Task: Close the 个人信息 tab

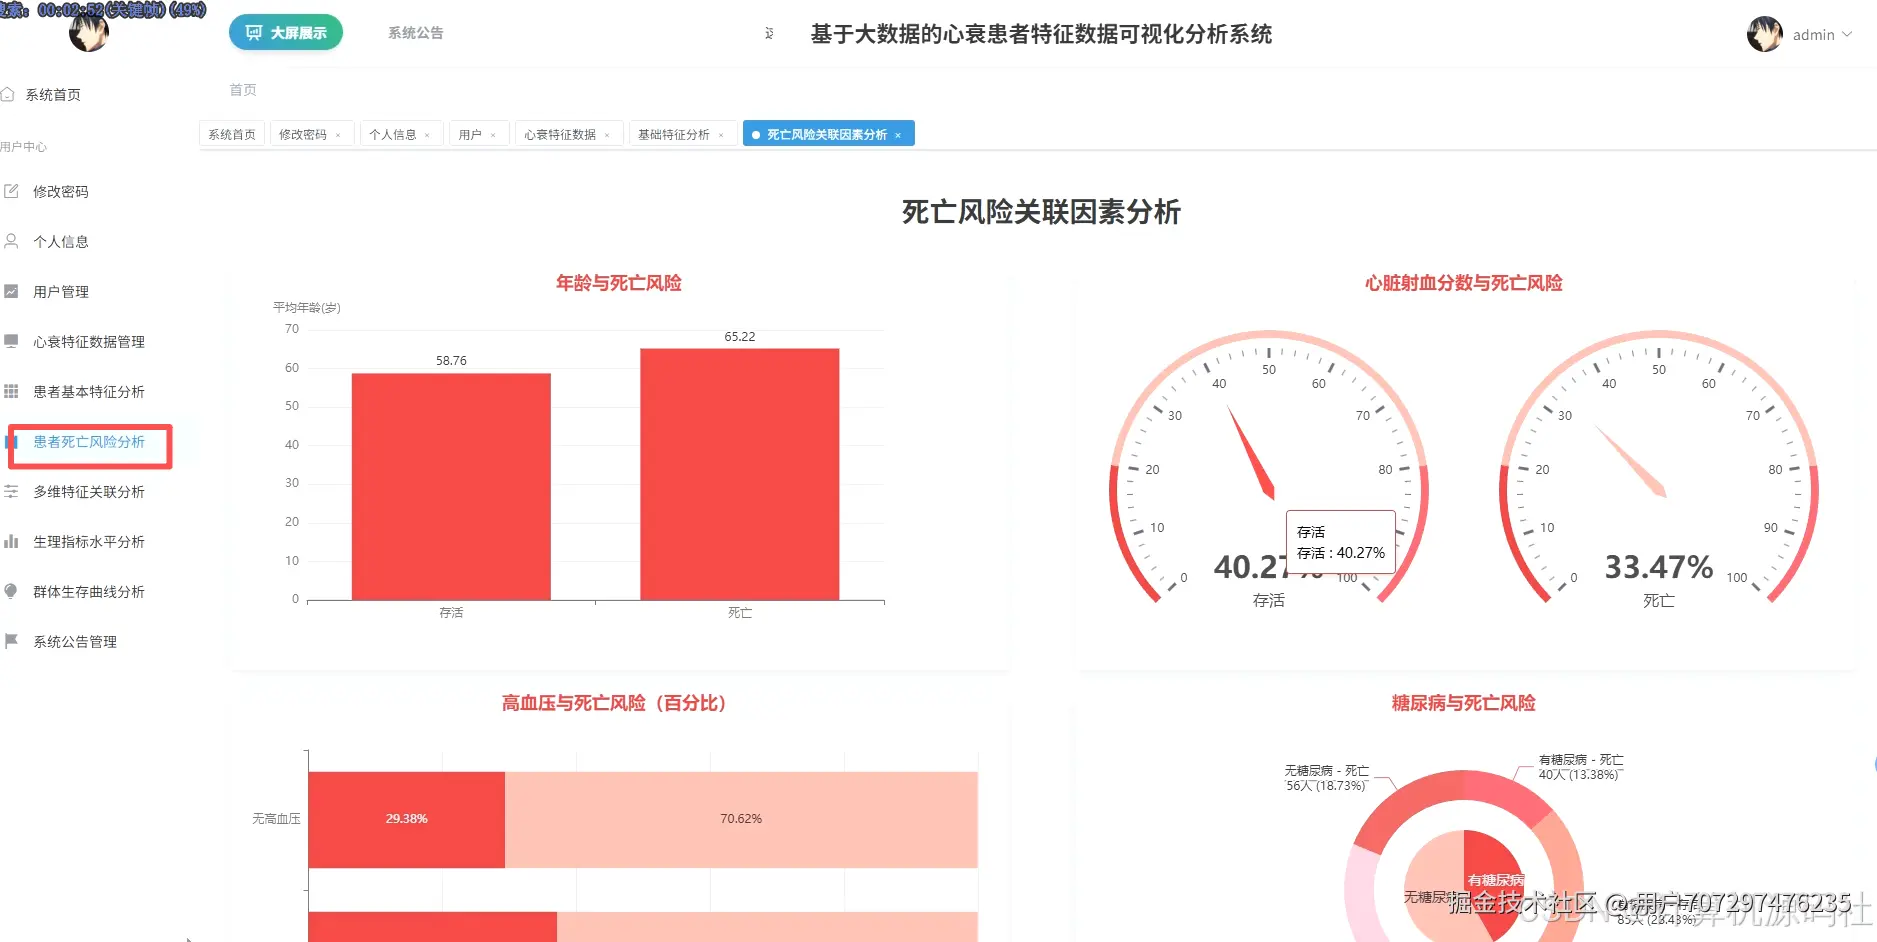Action: 427,133
